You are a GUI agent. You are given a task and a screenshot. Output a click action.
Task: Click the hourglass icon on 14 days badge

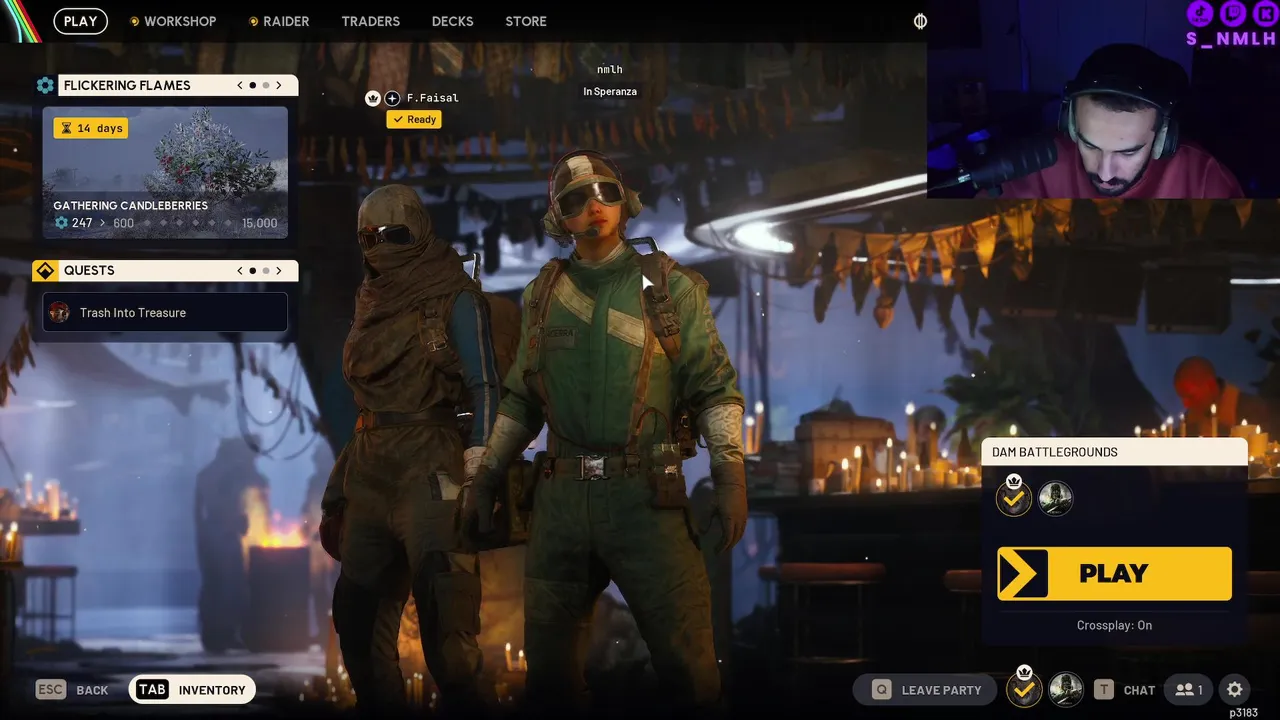click(66, 128)
